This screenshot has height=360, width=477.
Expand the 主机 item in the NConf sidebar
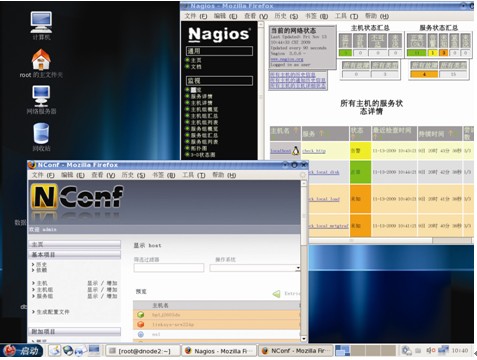click(x=42, y=283)
